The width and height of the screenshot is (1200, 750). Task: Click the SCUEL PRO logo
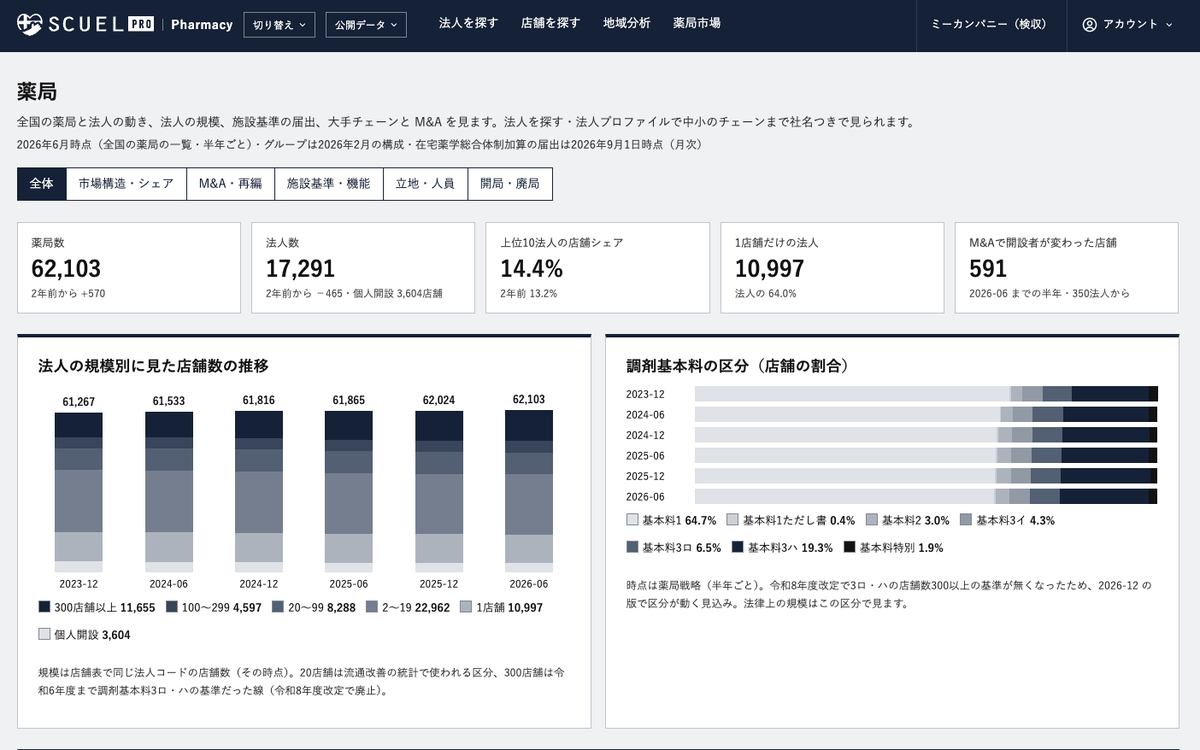coord(86,24)
